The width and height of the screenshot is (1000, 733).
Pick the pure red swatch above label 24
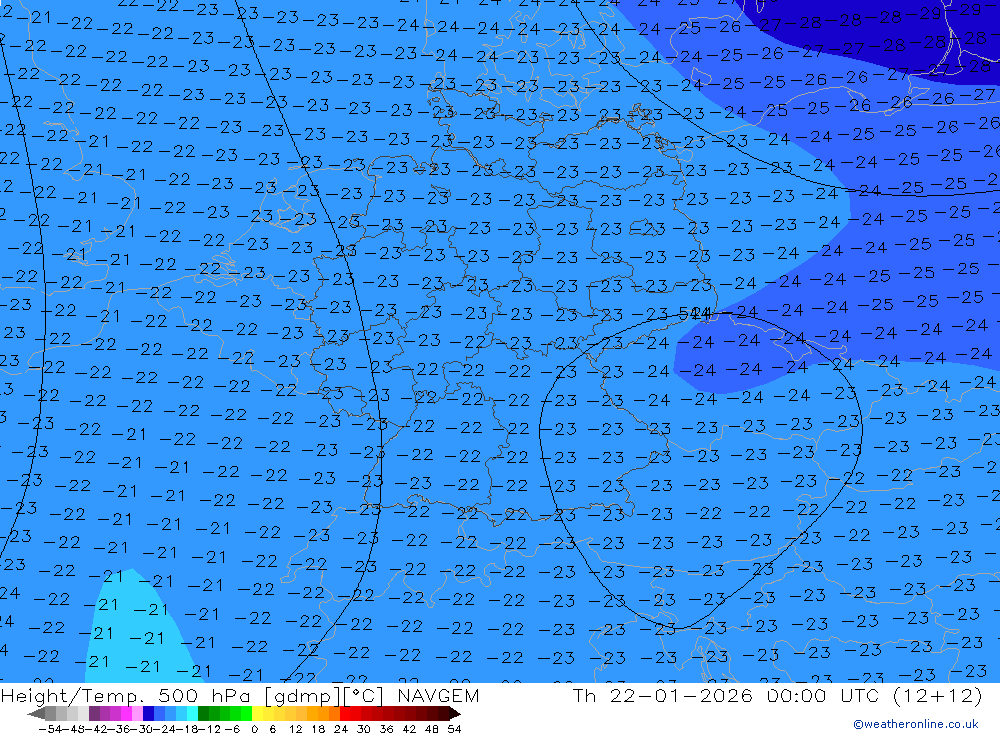(x=345, y=713)
